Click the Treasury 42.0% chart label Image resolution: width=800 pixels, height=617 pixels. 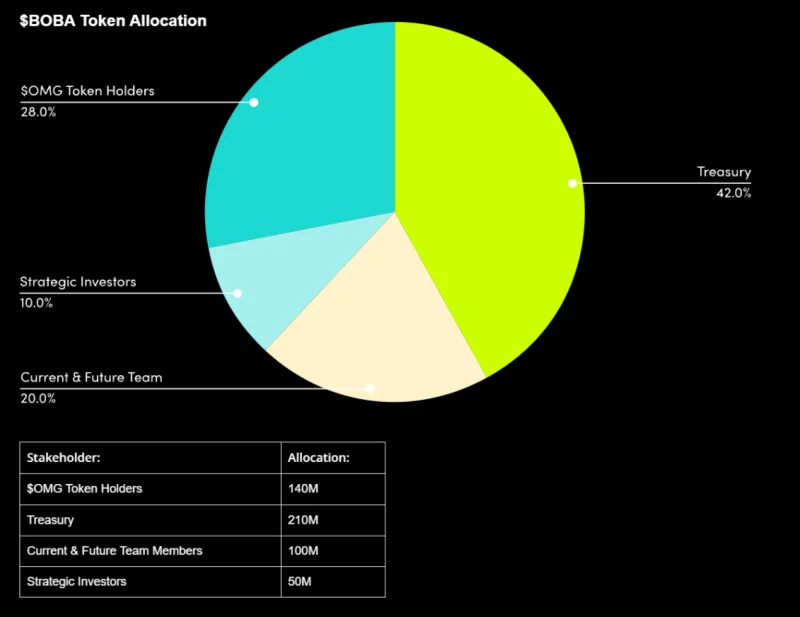point(723,182)
